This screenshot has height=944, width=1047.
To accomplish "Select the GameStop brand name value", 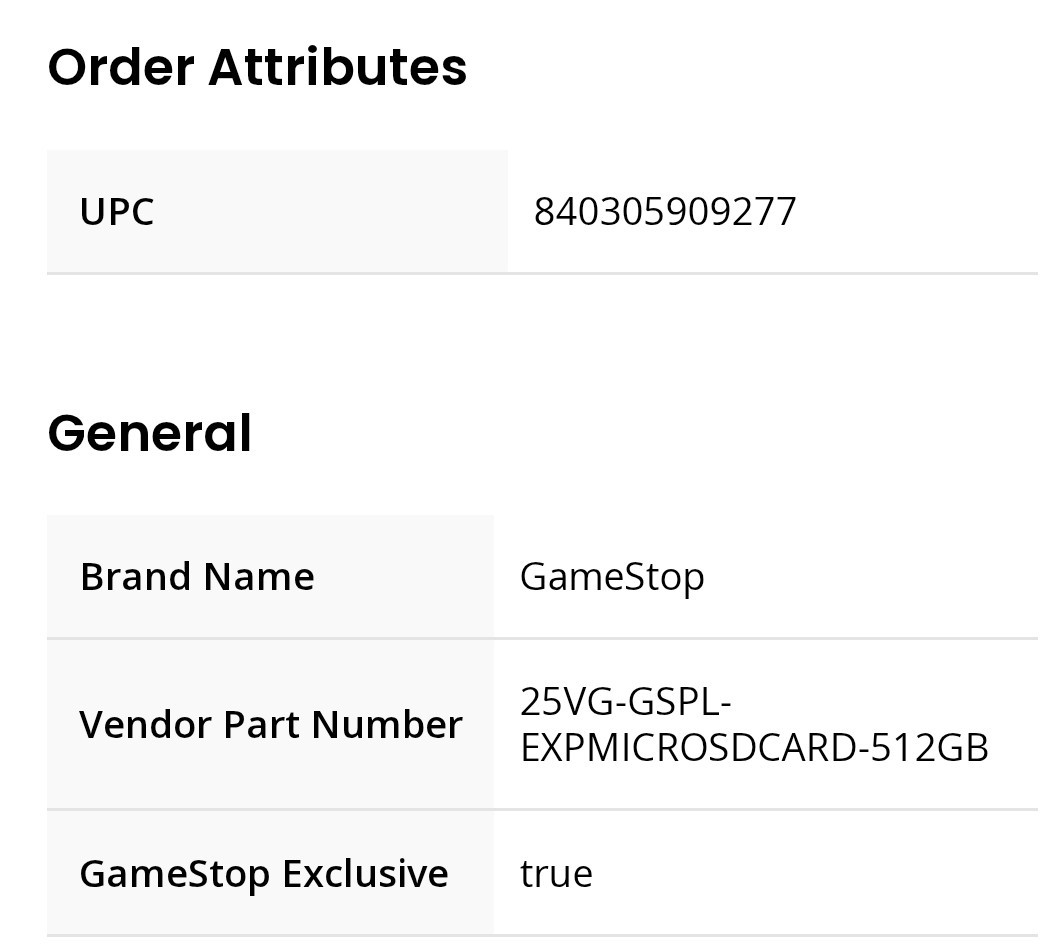I will click(612, 577).
